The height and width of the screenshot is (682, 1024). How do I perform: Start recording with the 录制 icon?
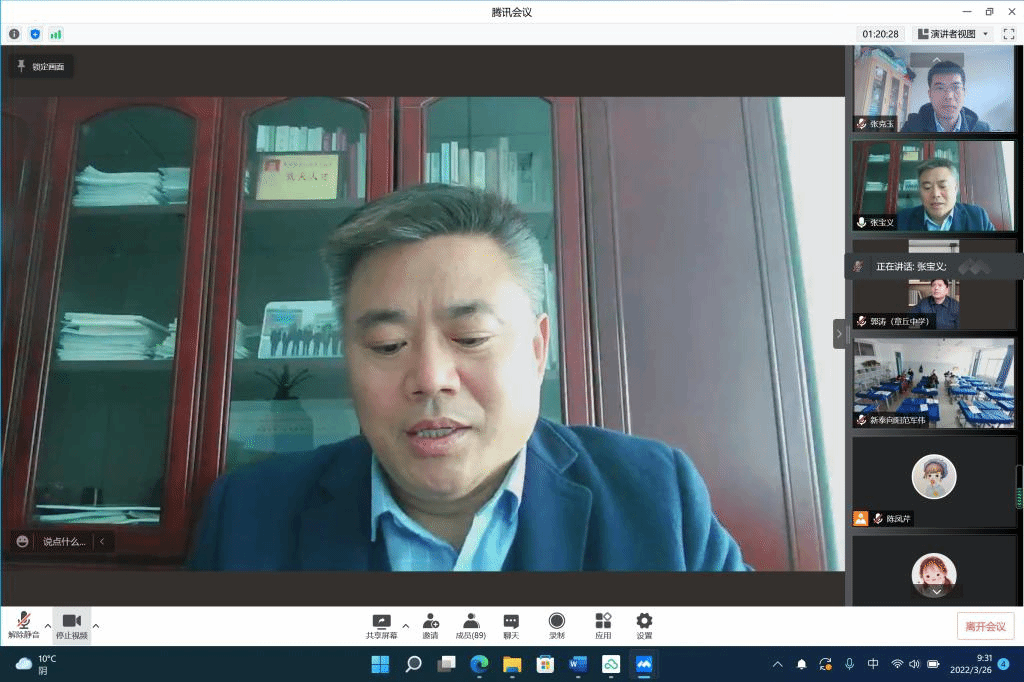pyautogui.click(x=556, y=626)
